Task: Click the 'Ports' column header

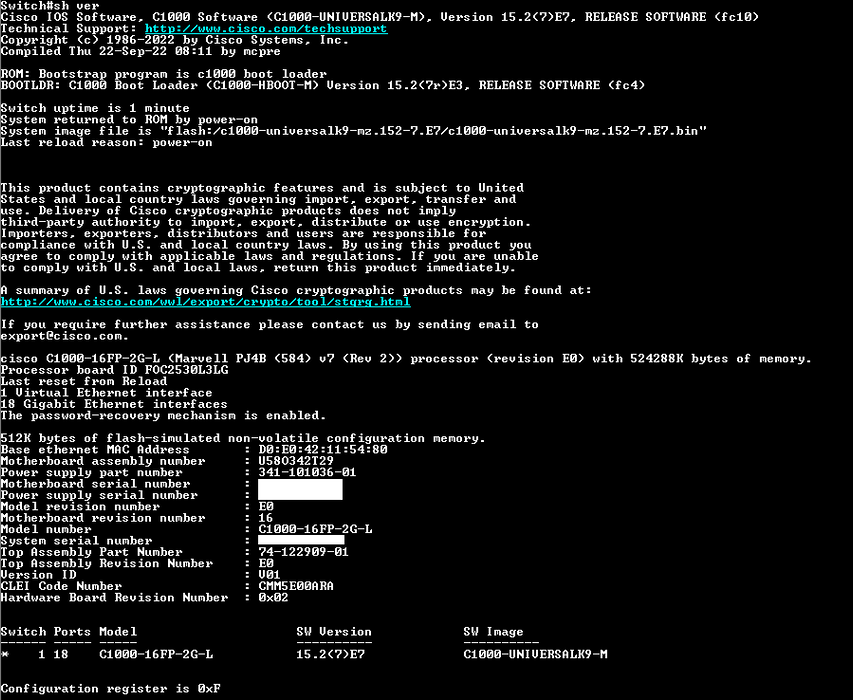Action: [x=72, y=633]
